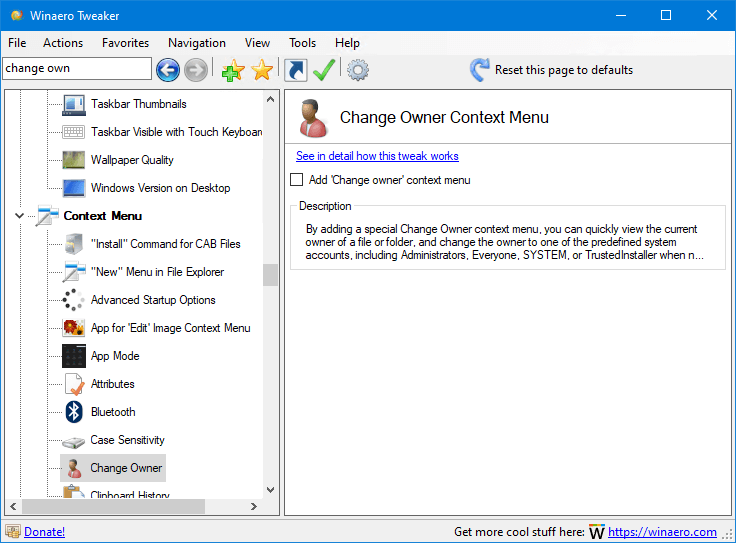Image resolution: width=736 pixels, height=543 pixels.
Task: Click the create shortcut arrow icon
Action: pos(296,70)
